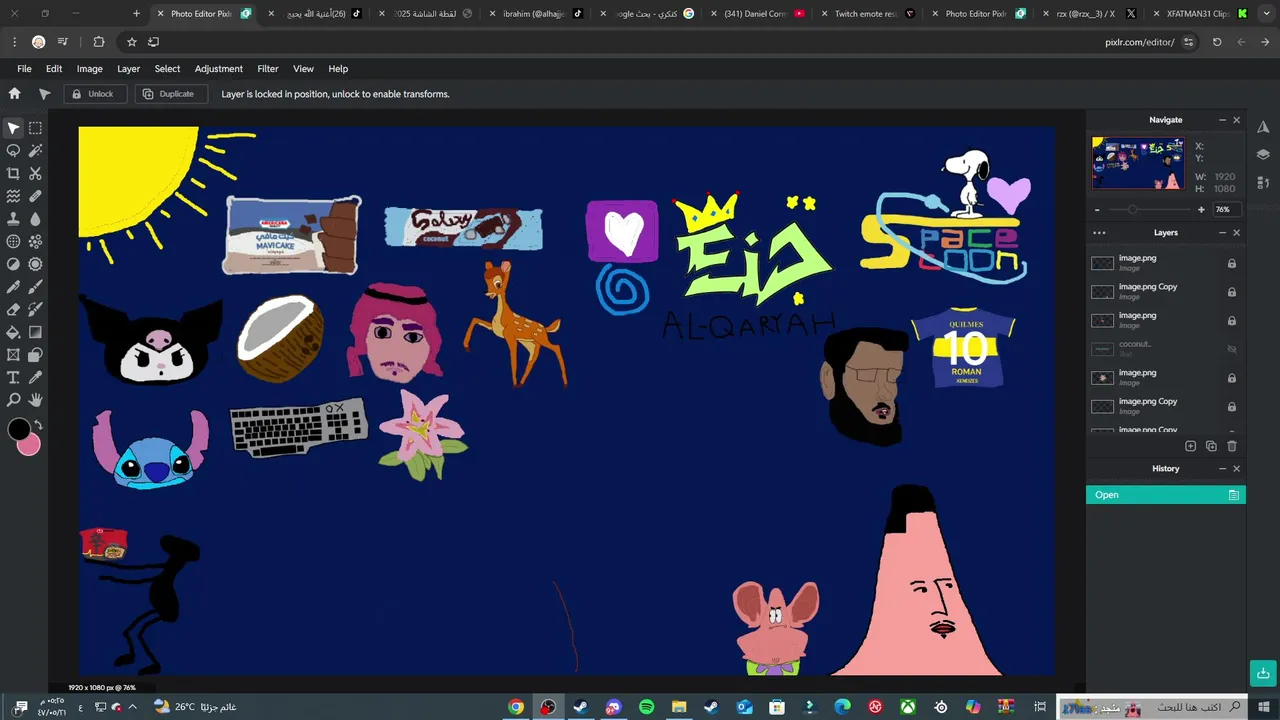The height and width of the screenshot is (720, 1280).
Task: Select the Arrange (pointer) tool
Action: [13, 128]
